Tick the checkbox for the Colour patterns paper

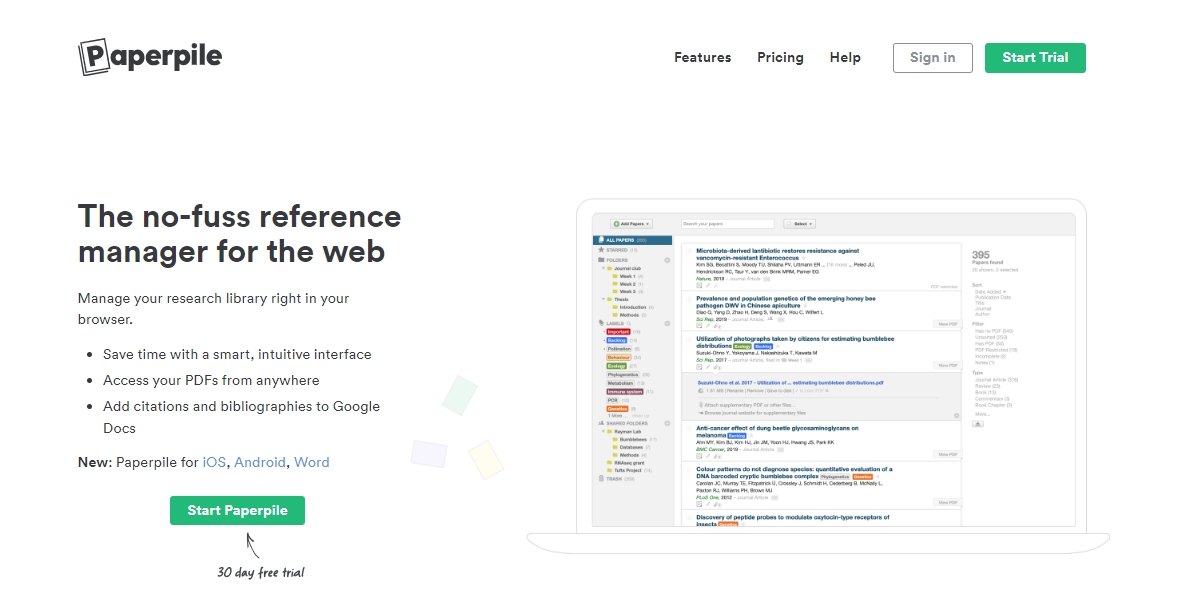tap(689, 469)
